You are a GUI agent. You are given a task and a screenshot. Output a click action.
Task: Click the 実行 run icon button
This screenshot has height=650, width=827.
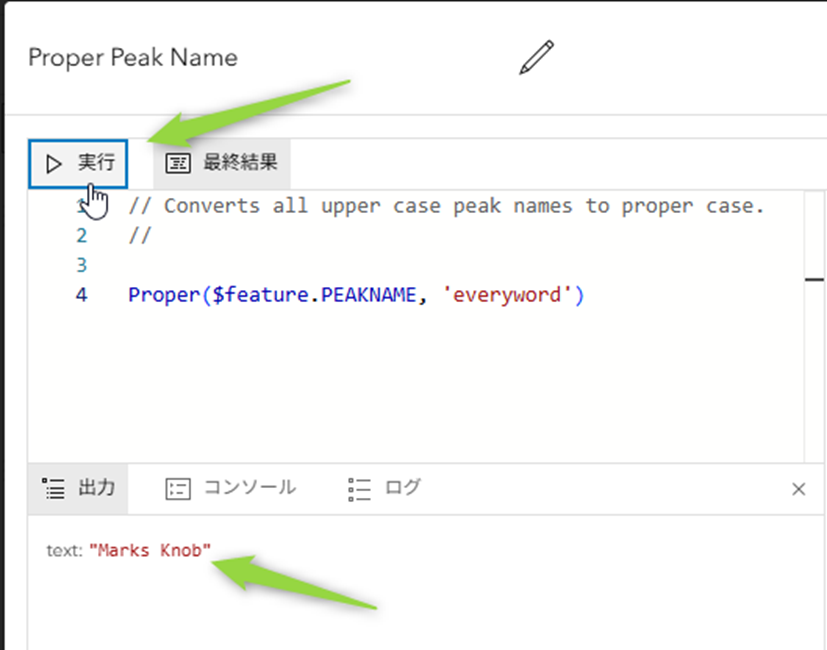[x=78, y=163]
